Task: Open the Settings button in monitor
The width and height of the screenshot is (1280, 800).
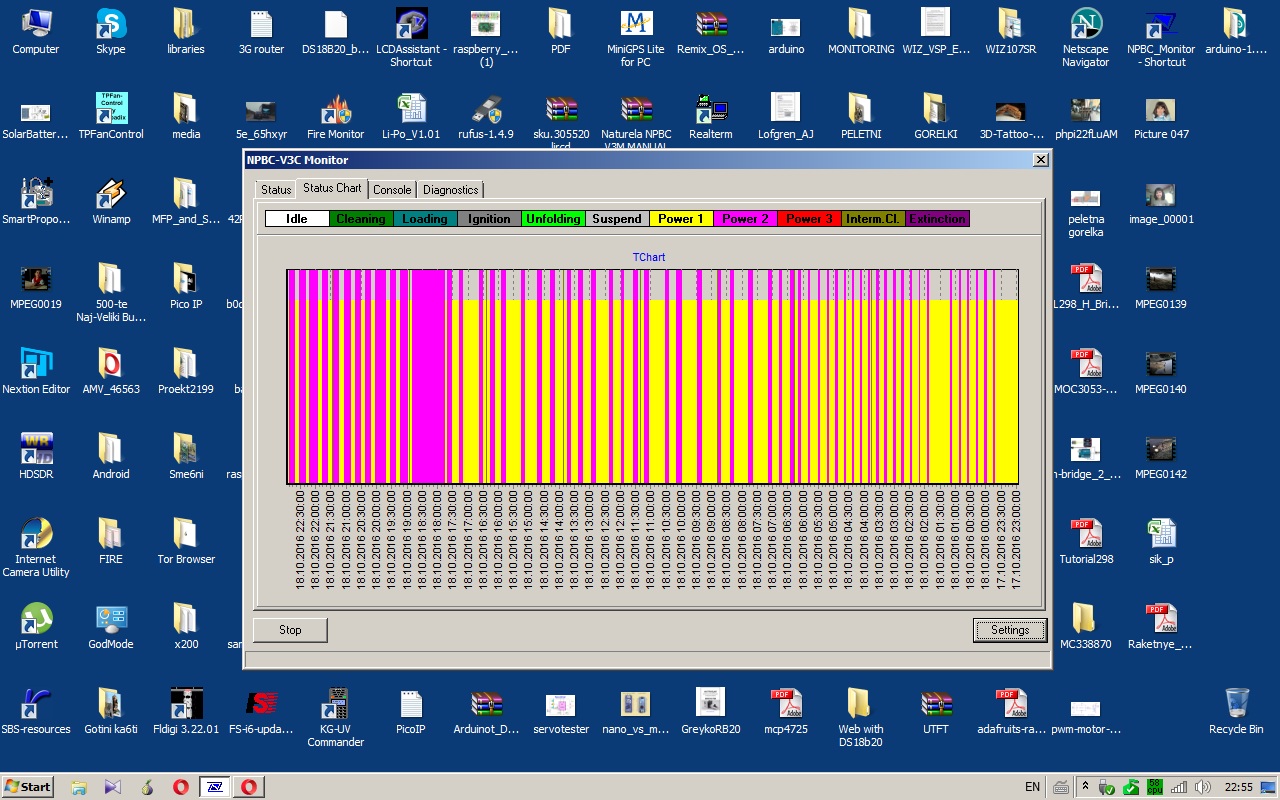Action: pyautogui.click(x=1010, y=630)
